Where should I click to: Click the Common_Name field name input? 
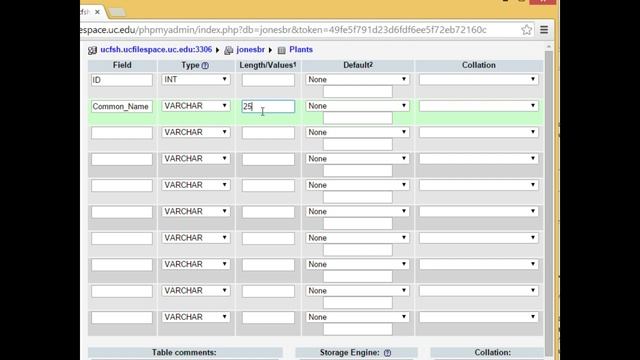[122, 107]
